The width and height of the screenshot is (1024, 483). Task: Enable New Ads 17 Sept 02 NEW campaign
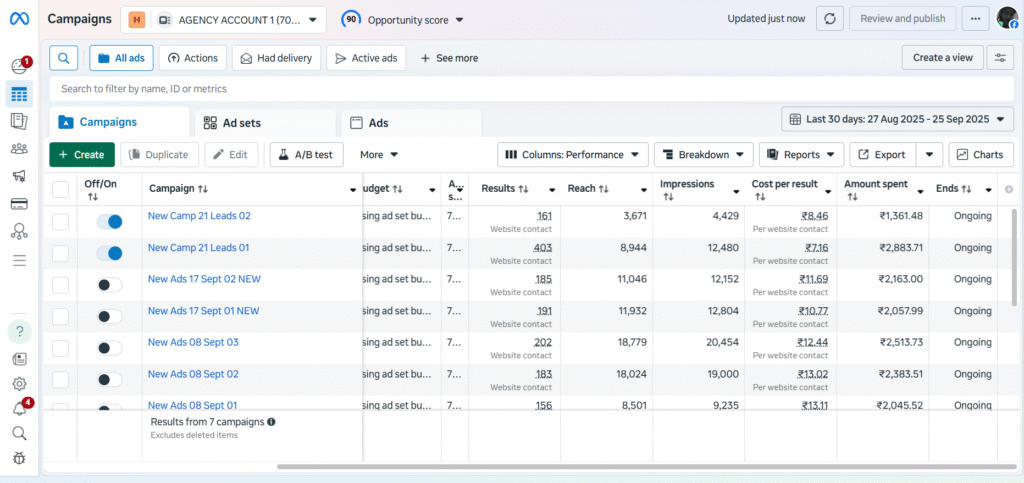(x=109, y=285)
